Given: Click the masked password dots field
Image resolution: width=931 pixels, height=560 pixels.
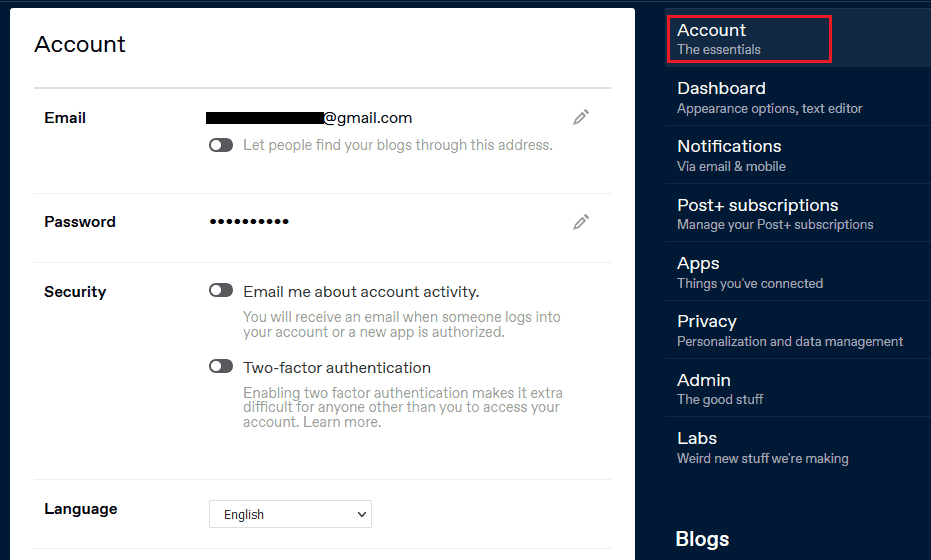Looking at the screenshot, I should pos(249,222).
